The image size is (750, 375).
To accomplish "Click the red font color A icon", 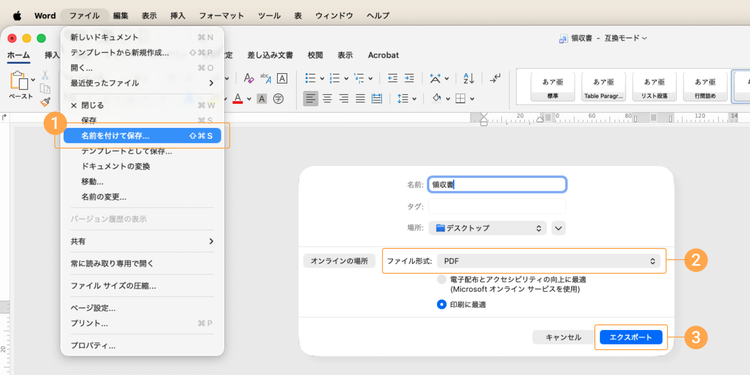I will tap(238, 99).
